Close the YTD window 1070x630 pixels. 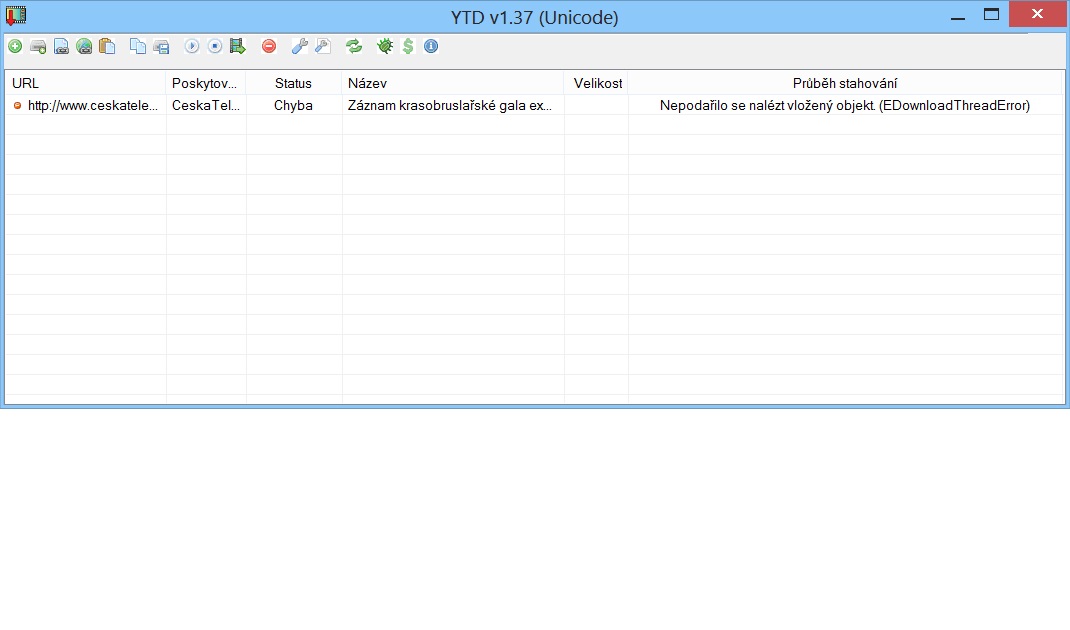click(x=1037, y=14)
